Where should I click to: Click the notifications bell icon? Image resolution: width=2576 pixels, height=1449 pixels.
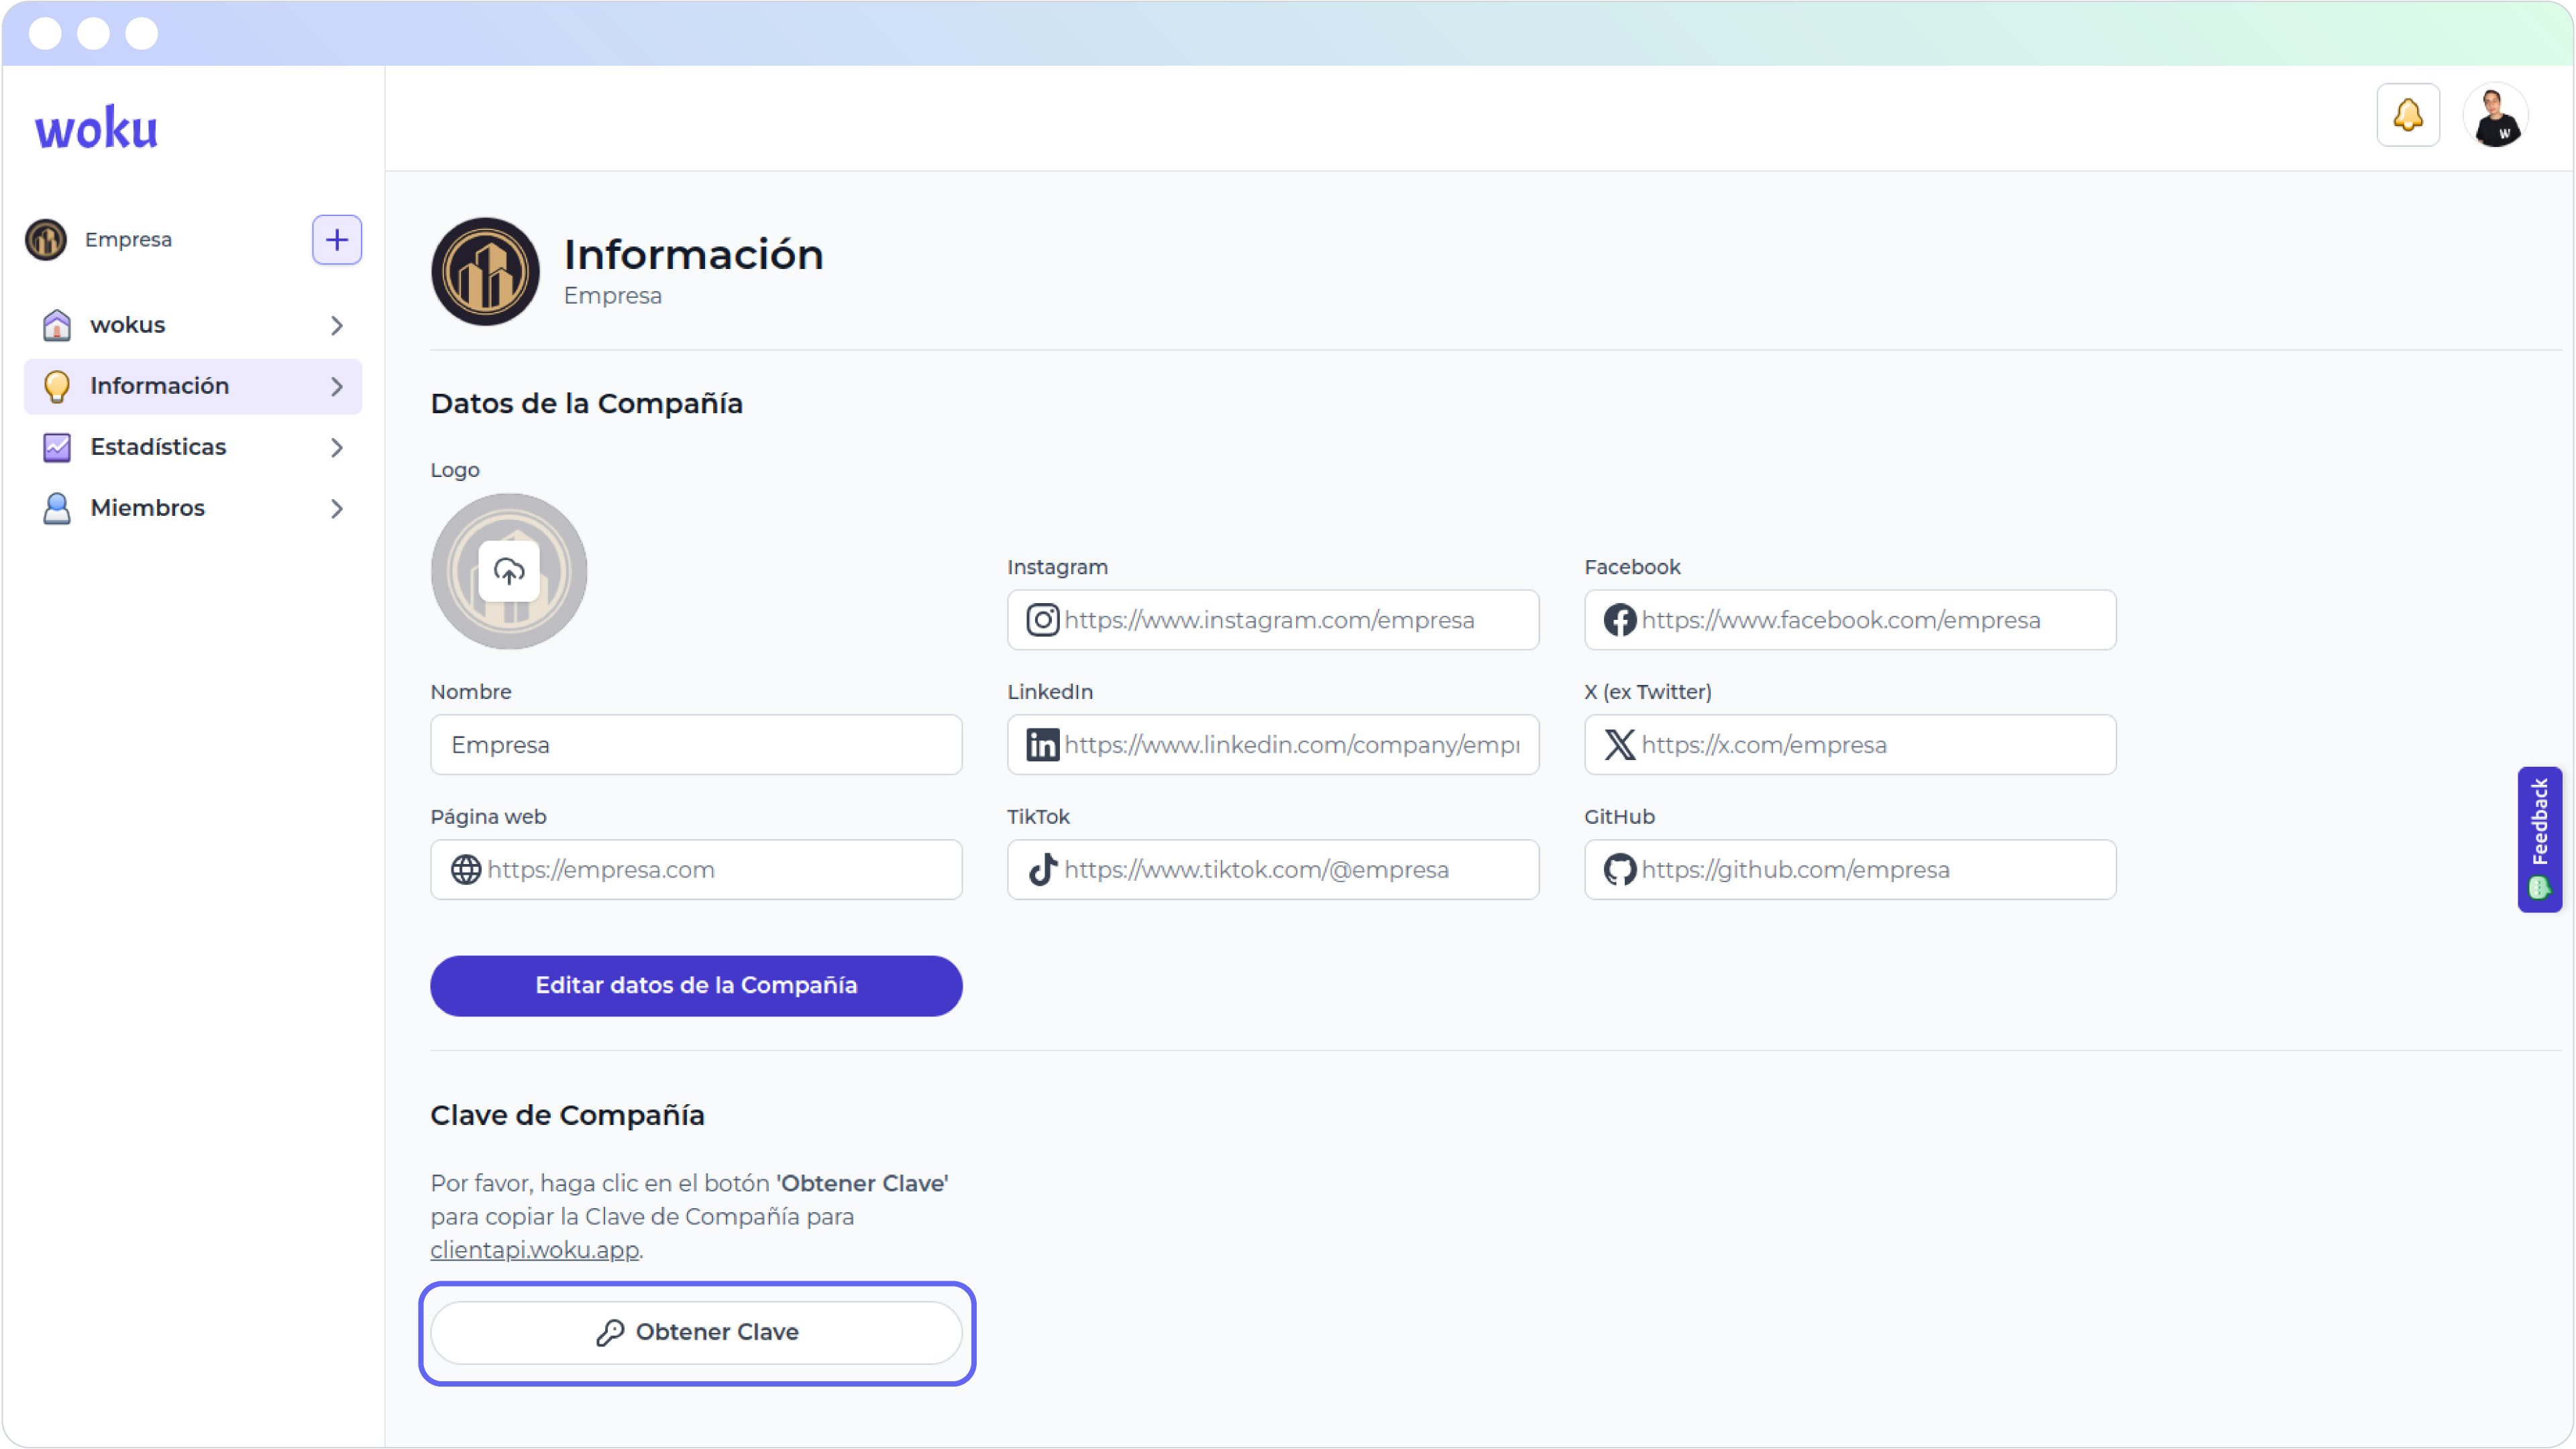click(2409, 114)
